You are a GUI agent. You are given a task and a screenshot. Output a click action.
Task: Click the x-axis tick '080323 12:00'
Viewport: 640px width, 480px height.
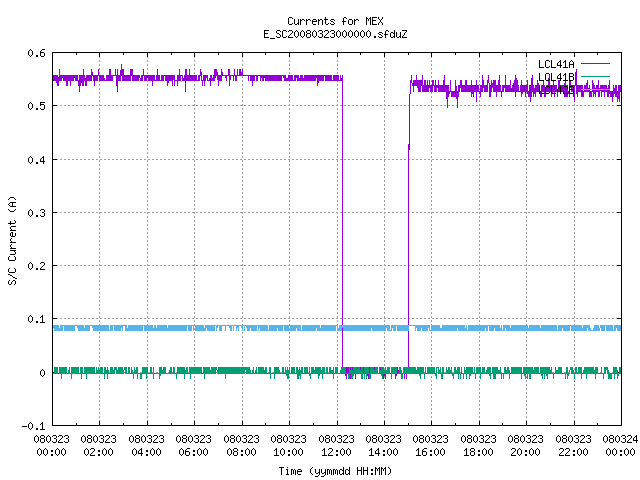337,446
